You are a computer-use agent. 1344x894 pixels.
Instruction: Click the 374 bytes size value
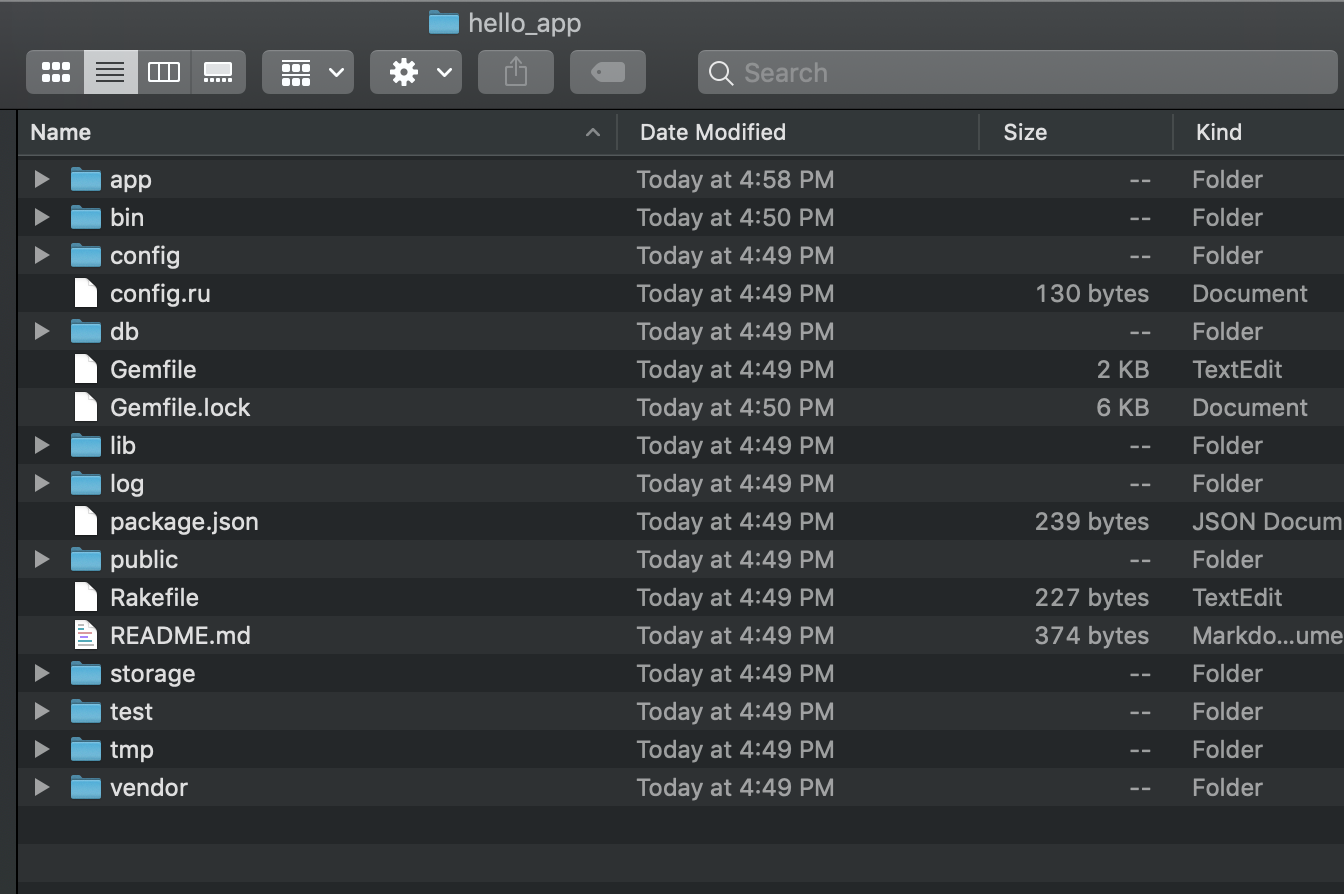(x=1092, y=635)
